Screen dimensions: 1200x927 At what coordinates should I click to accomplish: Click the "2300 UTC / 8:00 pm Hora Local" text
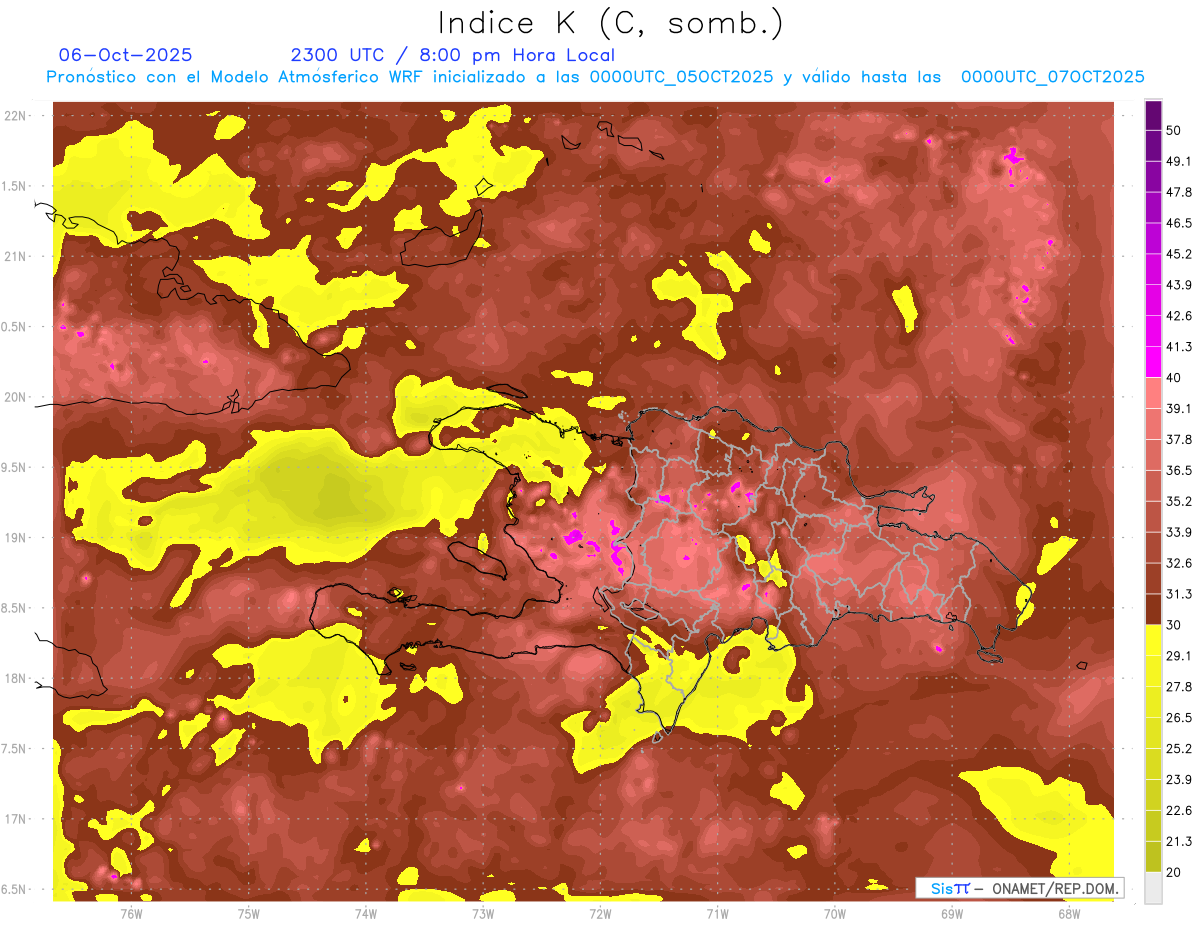[x=452, y=55]
